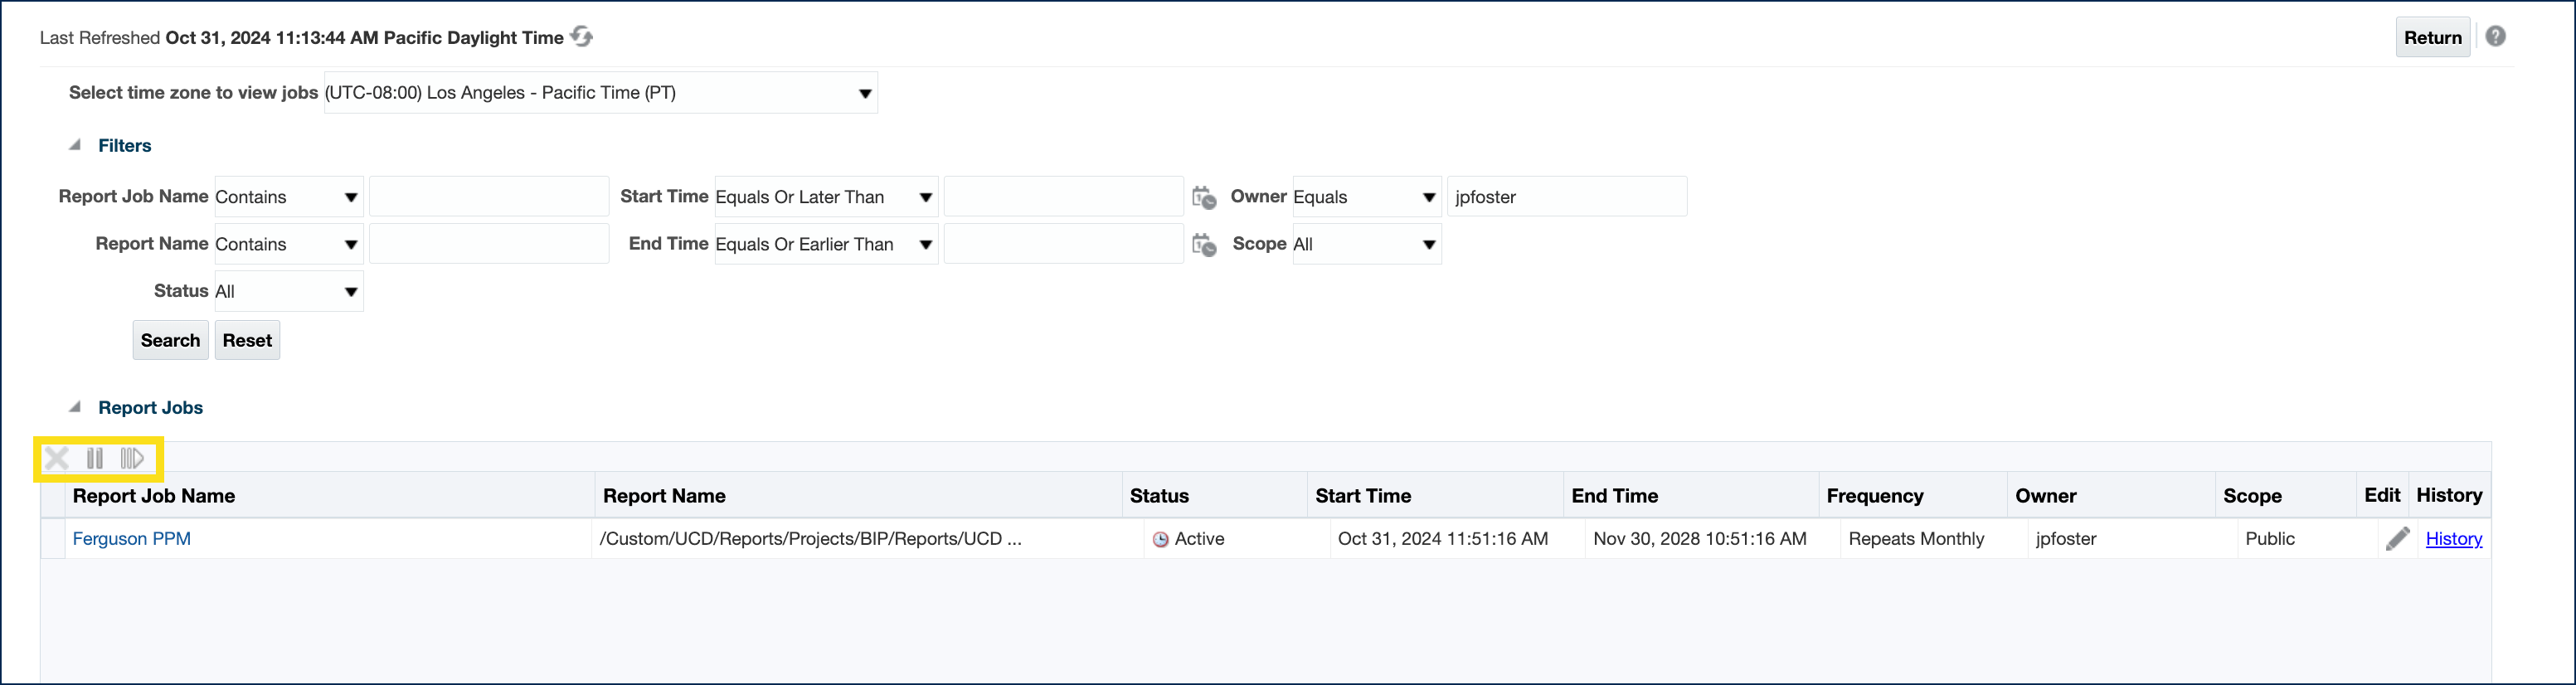Open the Start Time calendar picker
The height and width of the screenshot is (685, 2576).
tap(1204, 197)
